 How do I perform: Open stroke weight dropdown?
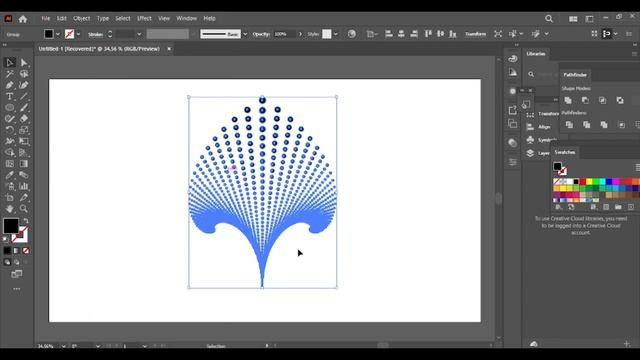pyautogui.click(x=139, y=34)
